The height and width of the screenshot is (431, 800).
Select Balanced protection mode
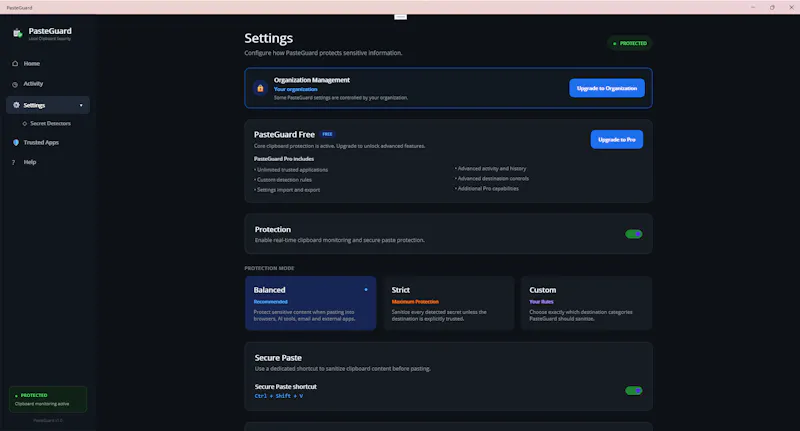click(310, 303)
